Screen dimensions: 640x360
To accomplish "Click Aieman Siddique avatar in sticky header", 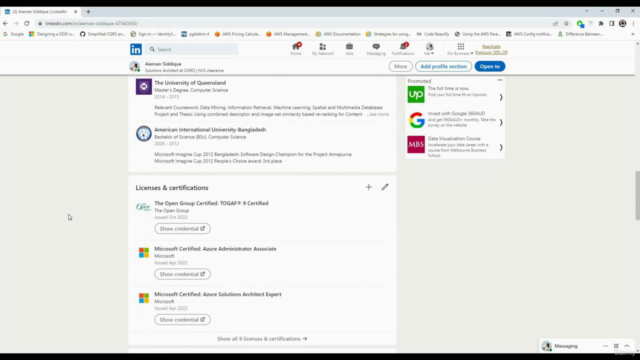I will click(x=135, y=67).
